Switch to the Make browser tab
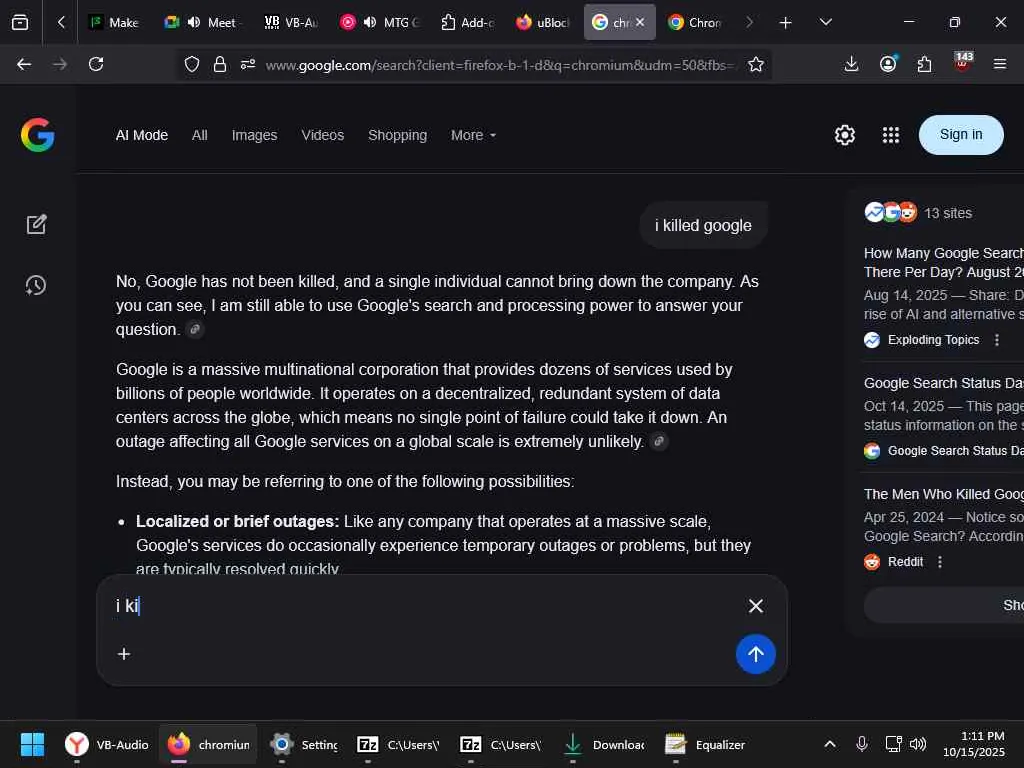The image size is (1024, 768). (x=114, y=22)
